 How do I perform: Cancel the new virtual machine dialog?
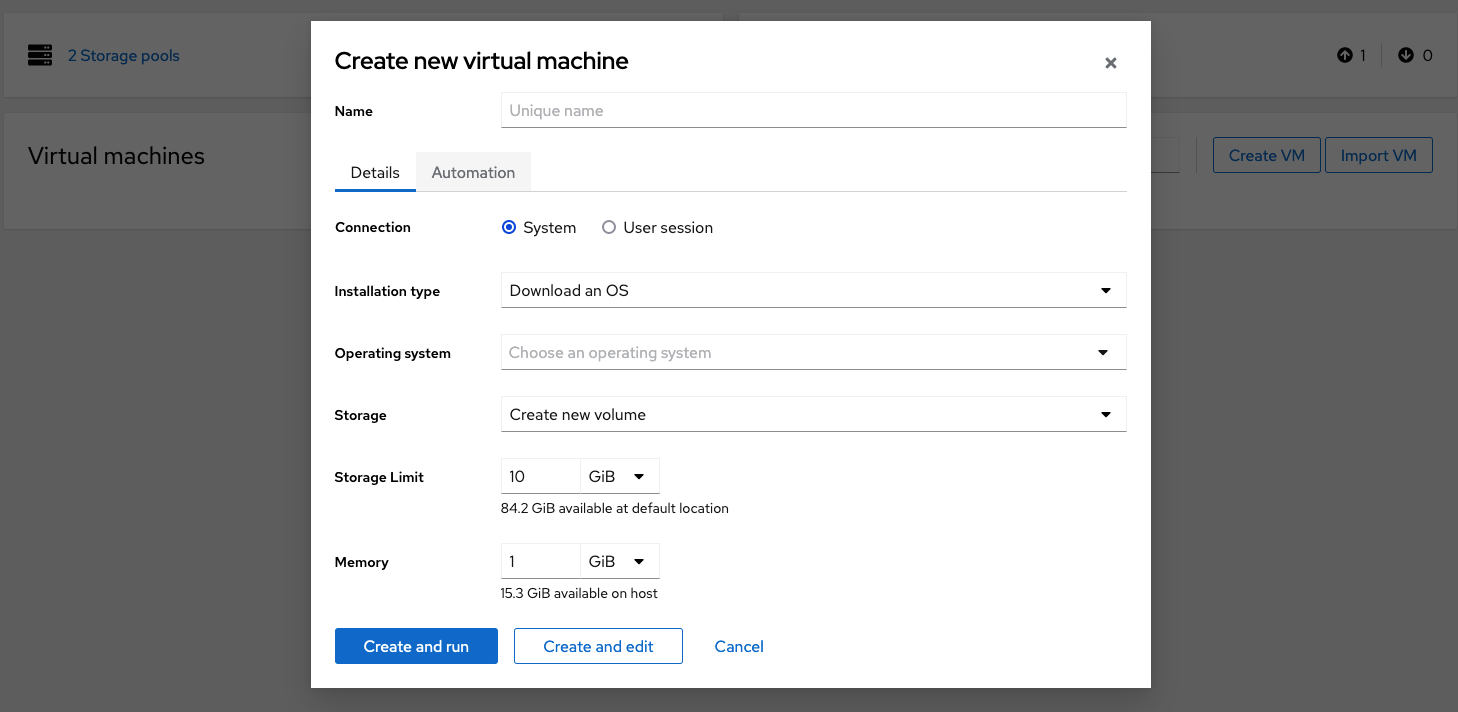point(739,646)
